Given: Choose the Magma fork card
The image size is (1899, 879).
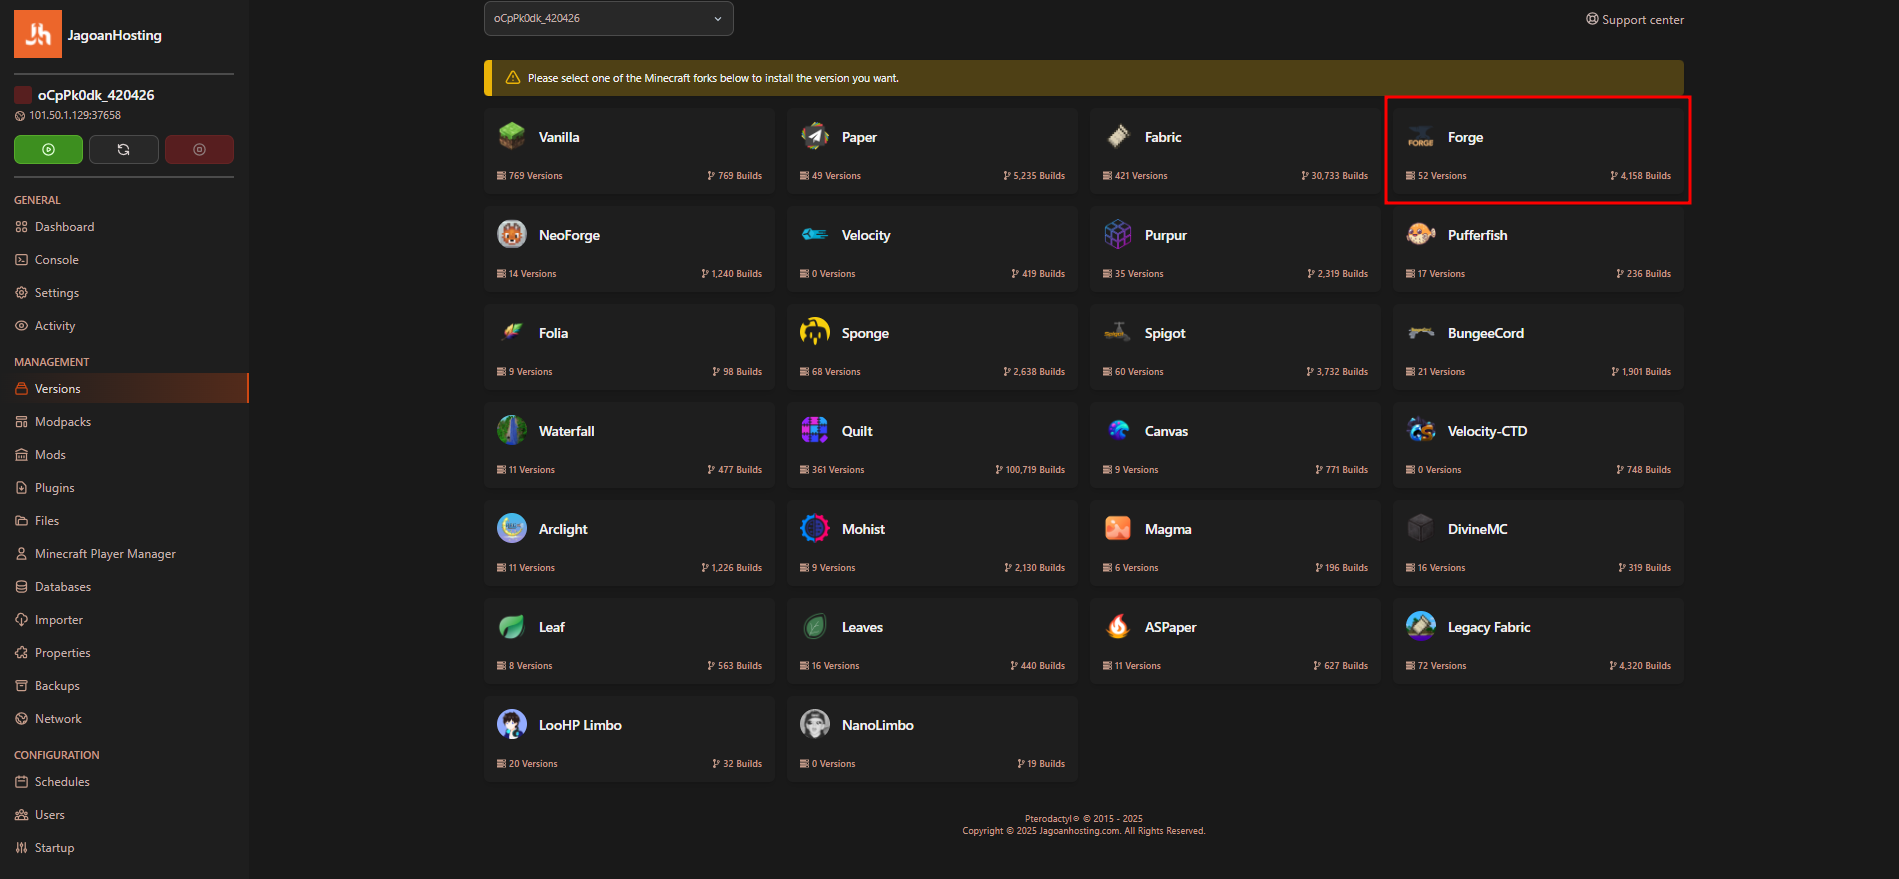Looking at the screenshot, I should pyautogui.click(x=1235, y=543).
